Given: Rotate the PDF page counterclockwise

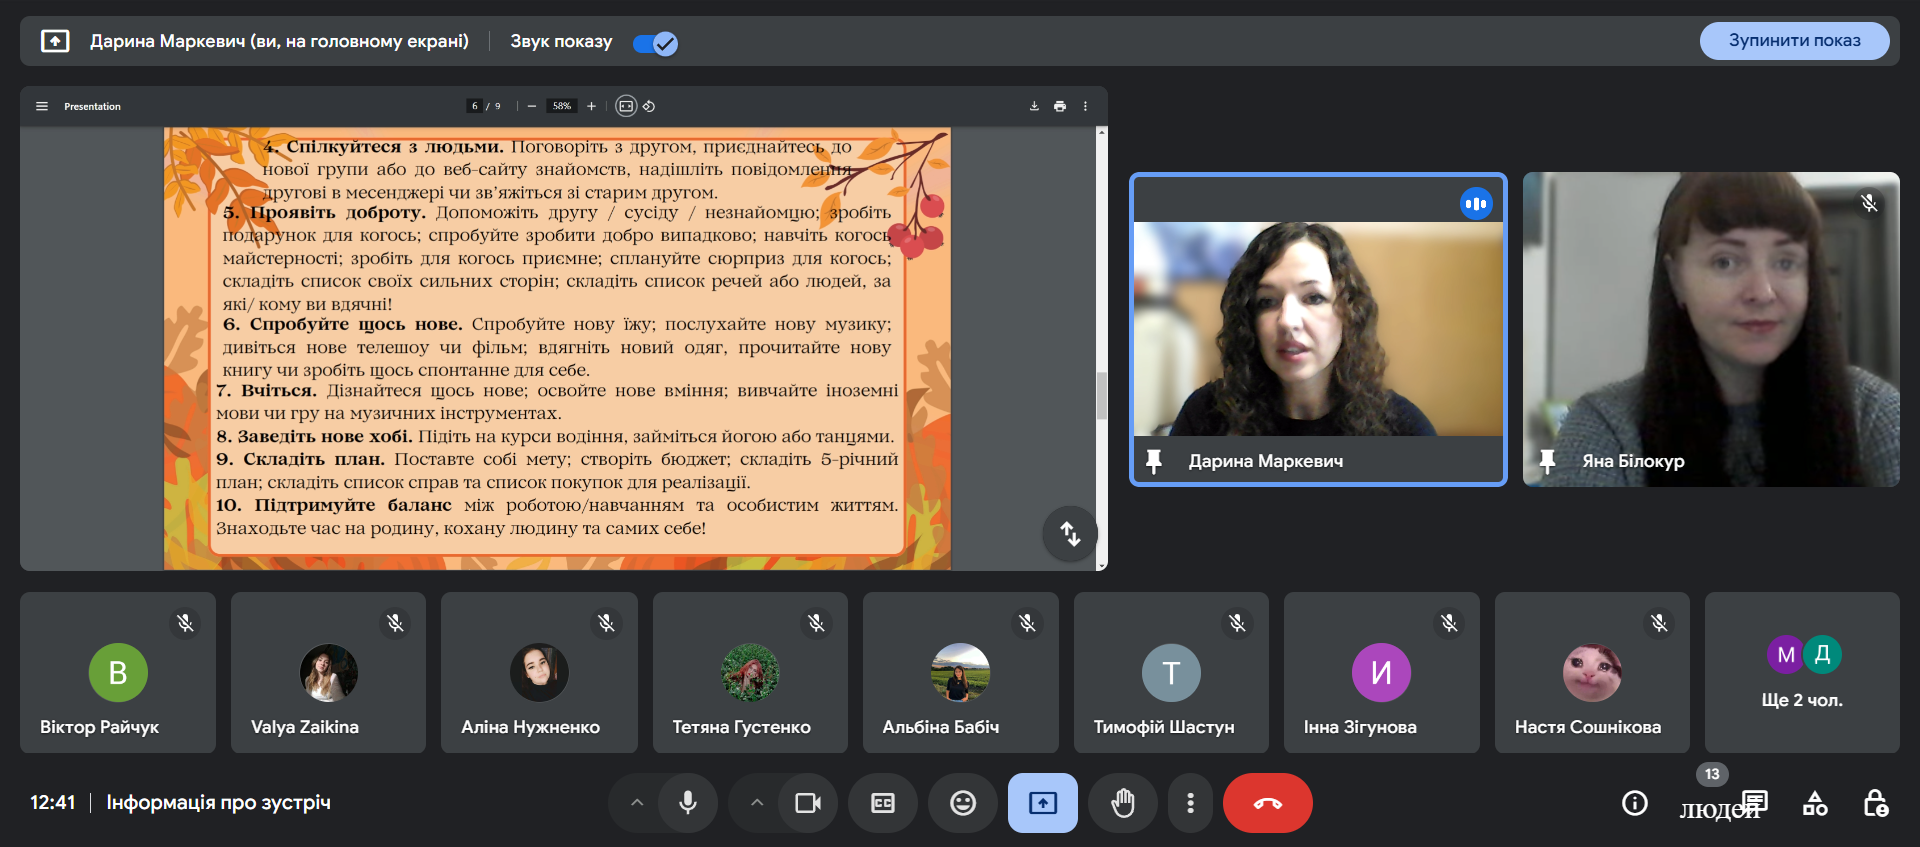Looking at the screenshot, I should (649, 106).
